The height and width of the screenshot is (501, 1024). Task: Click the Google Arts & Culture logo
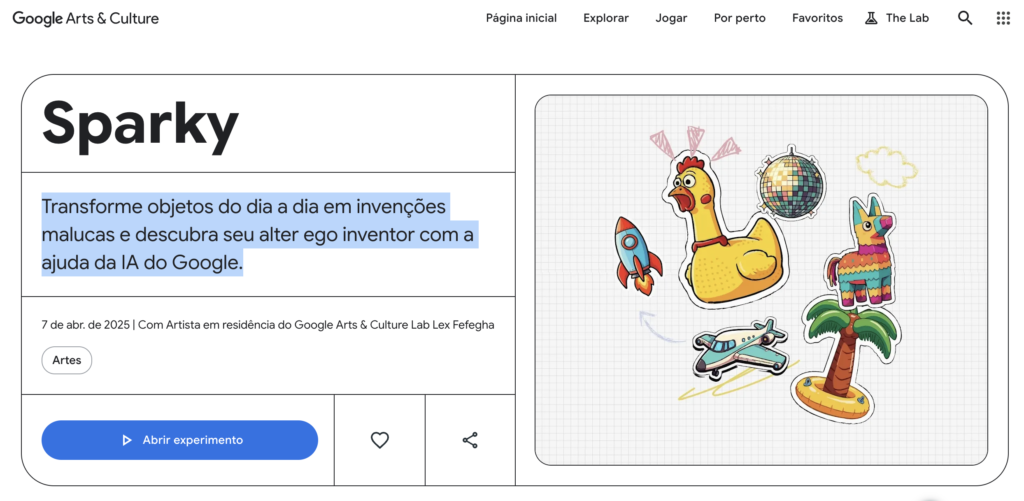coord(86,18)
